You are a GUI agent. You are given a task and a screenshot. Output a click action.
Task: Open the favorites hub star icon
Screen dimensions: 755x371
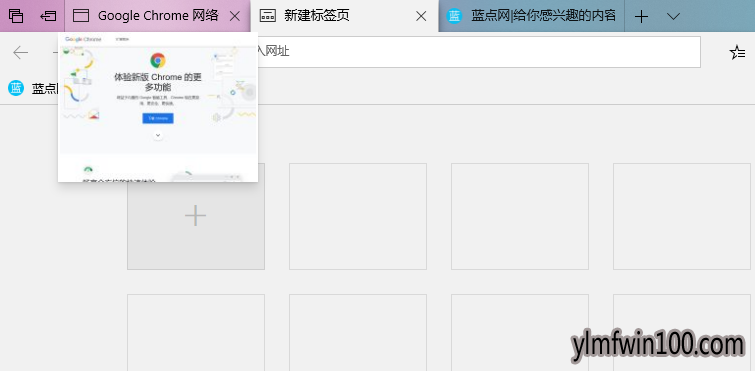coord(737,52)
